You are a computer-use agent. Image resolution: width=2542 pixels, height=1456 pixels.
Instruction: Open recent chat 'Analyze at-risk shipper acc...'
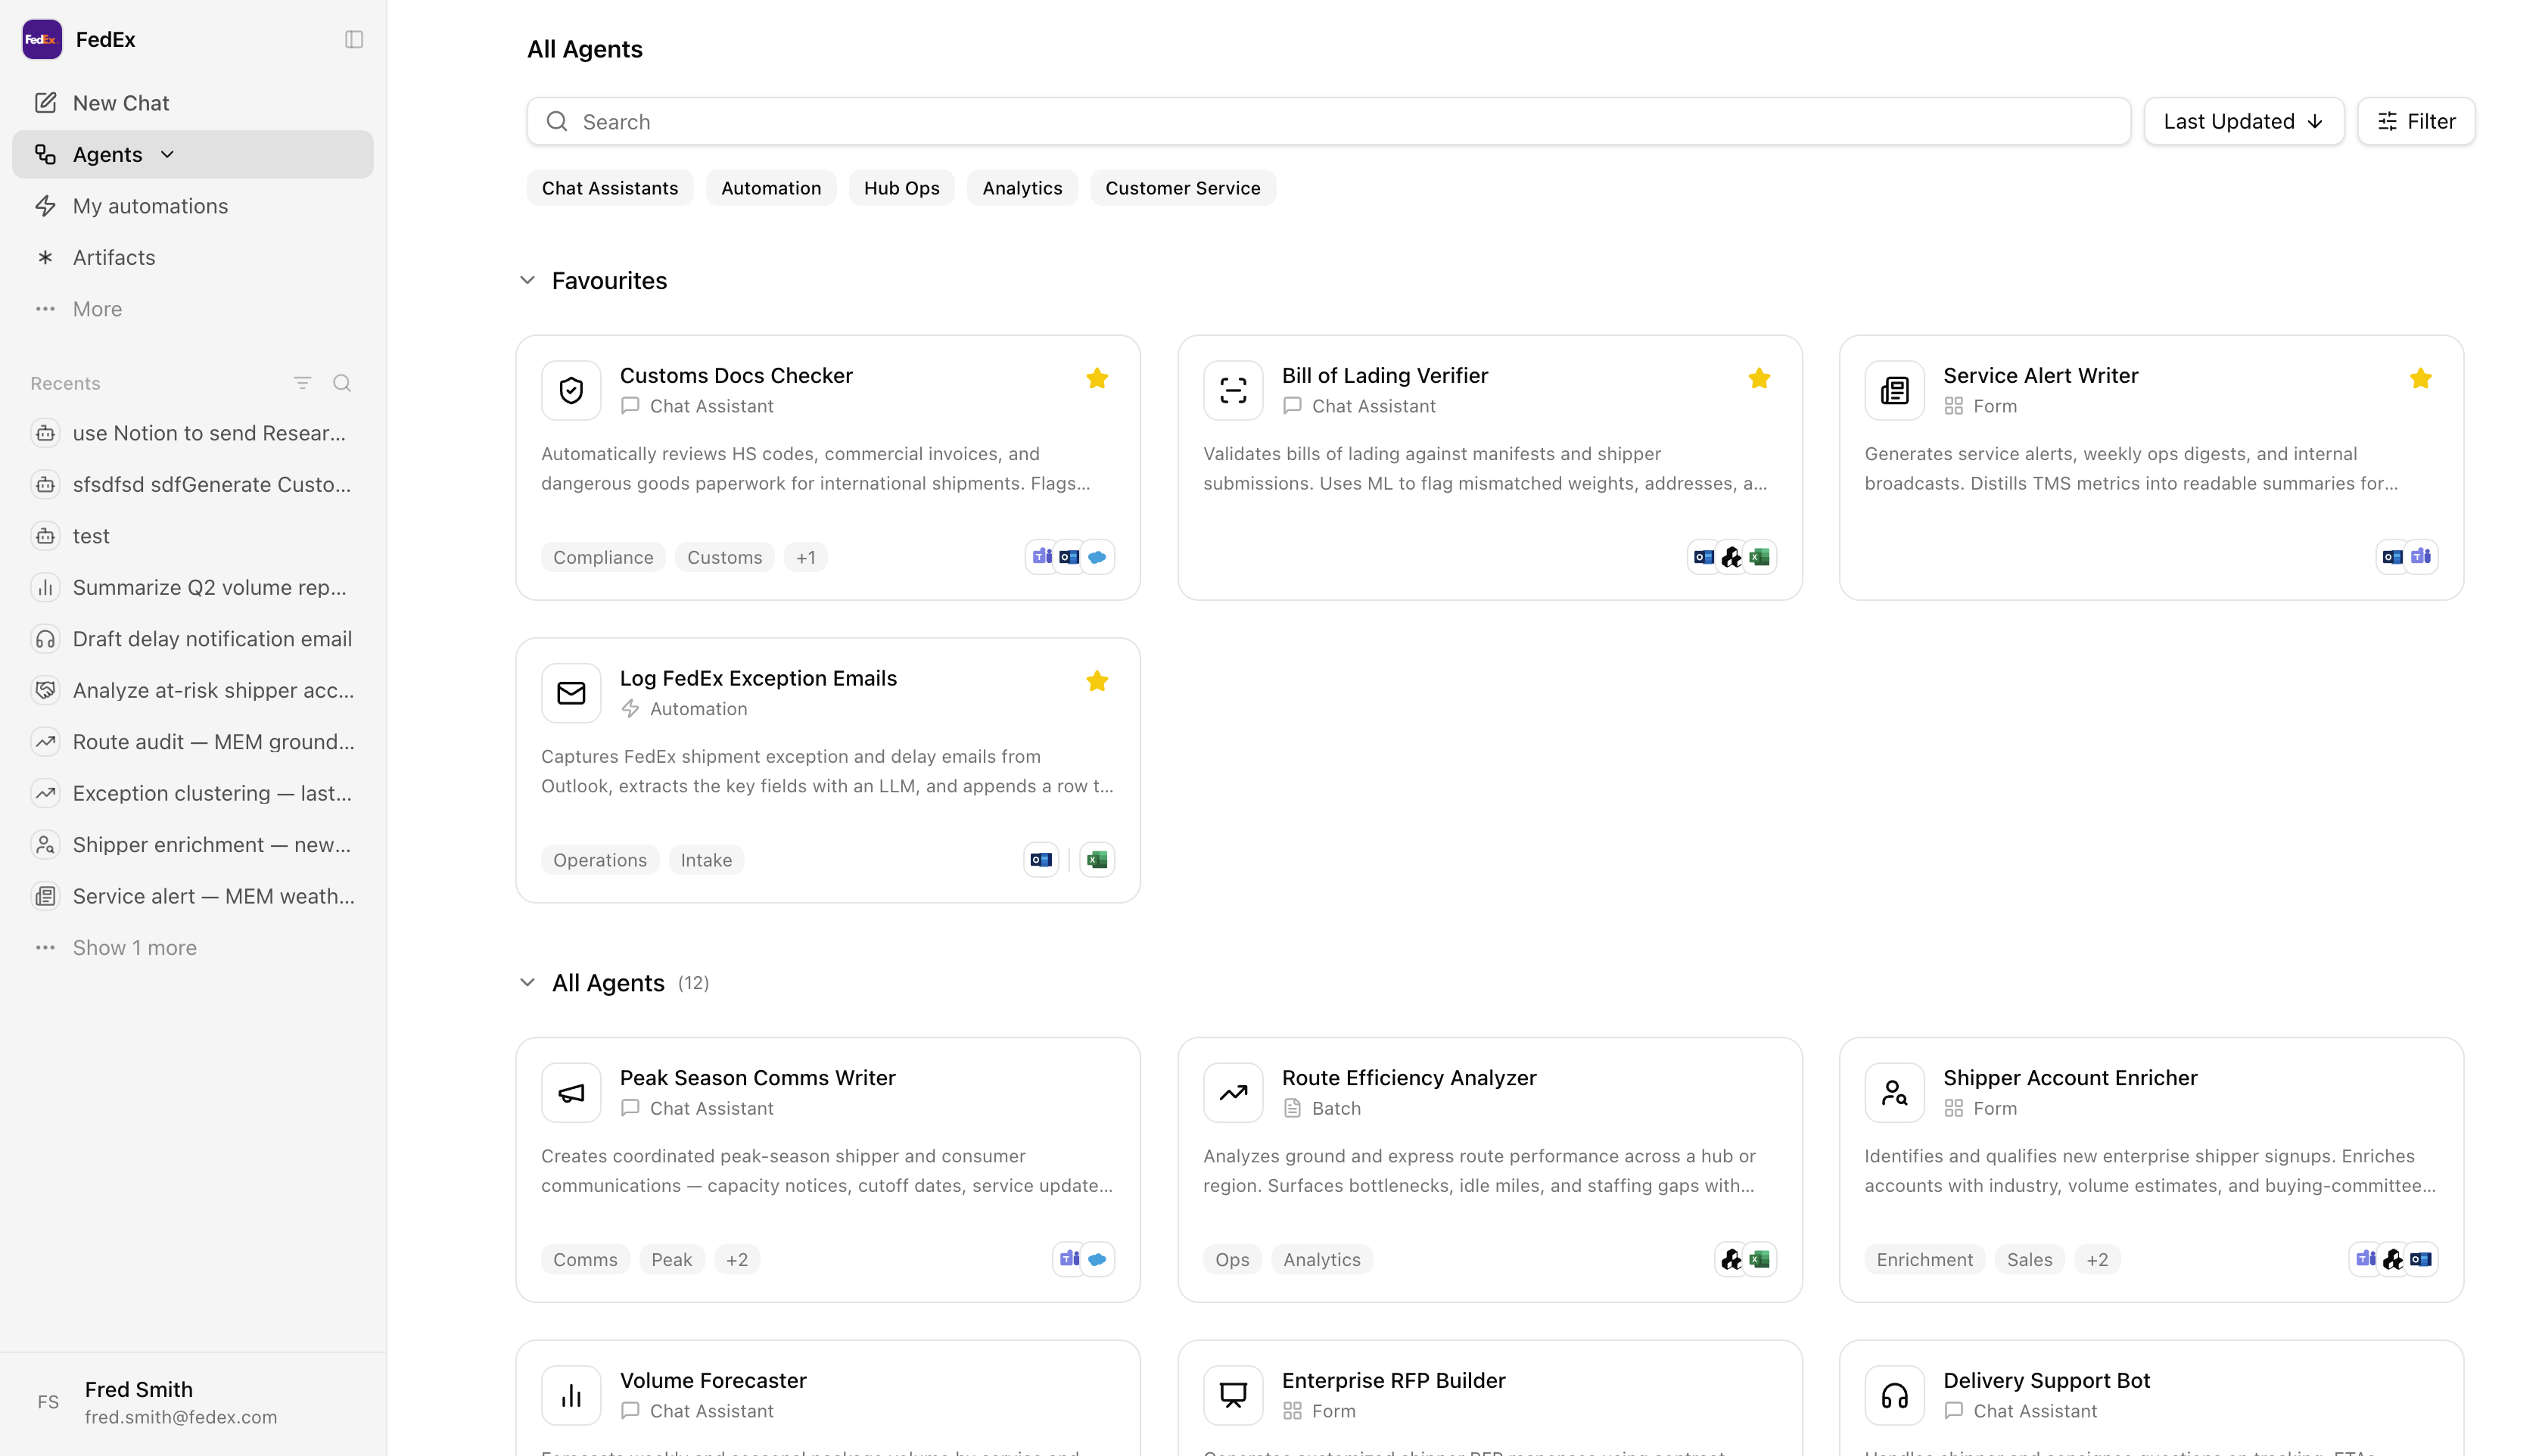(x=193, y=690)
